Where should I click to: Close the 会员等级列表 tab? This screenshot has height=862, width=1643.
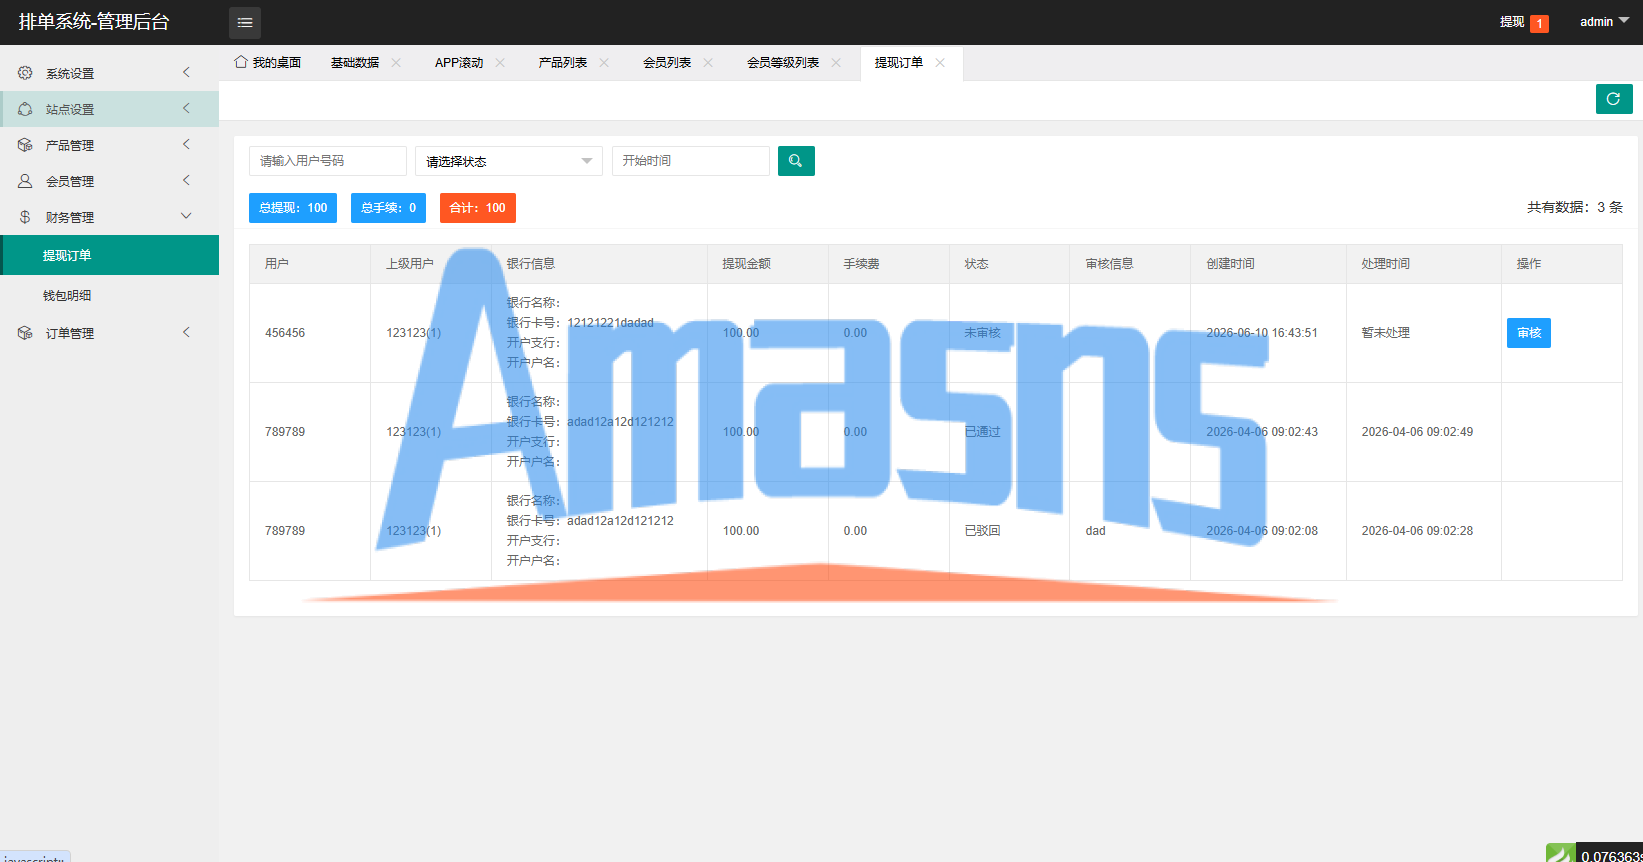[x=836, y=62]
